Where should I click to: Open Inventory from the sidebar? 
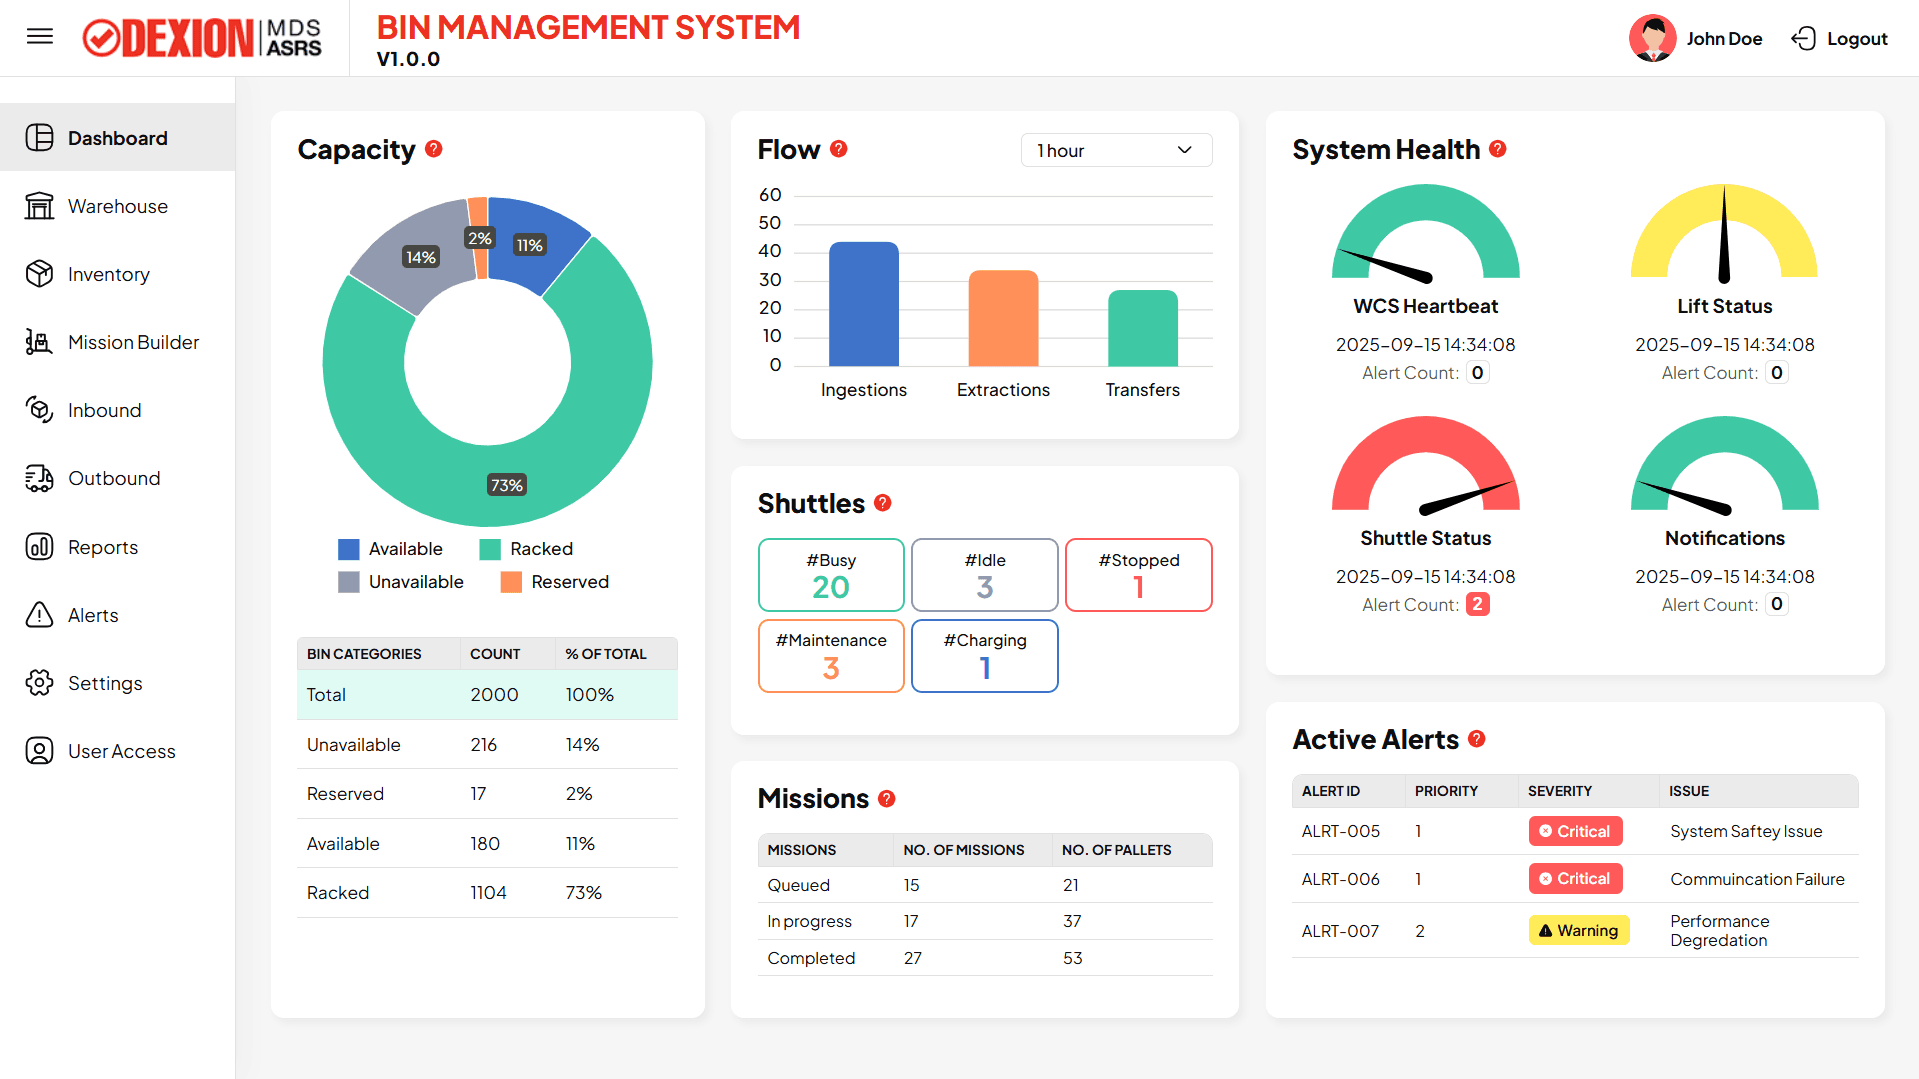pos(108,274)
